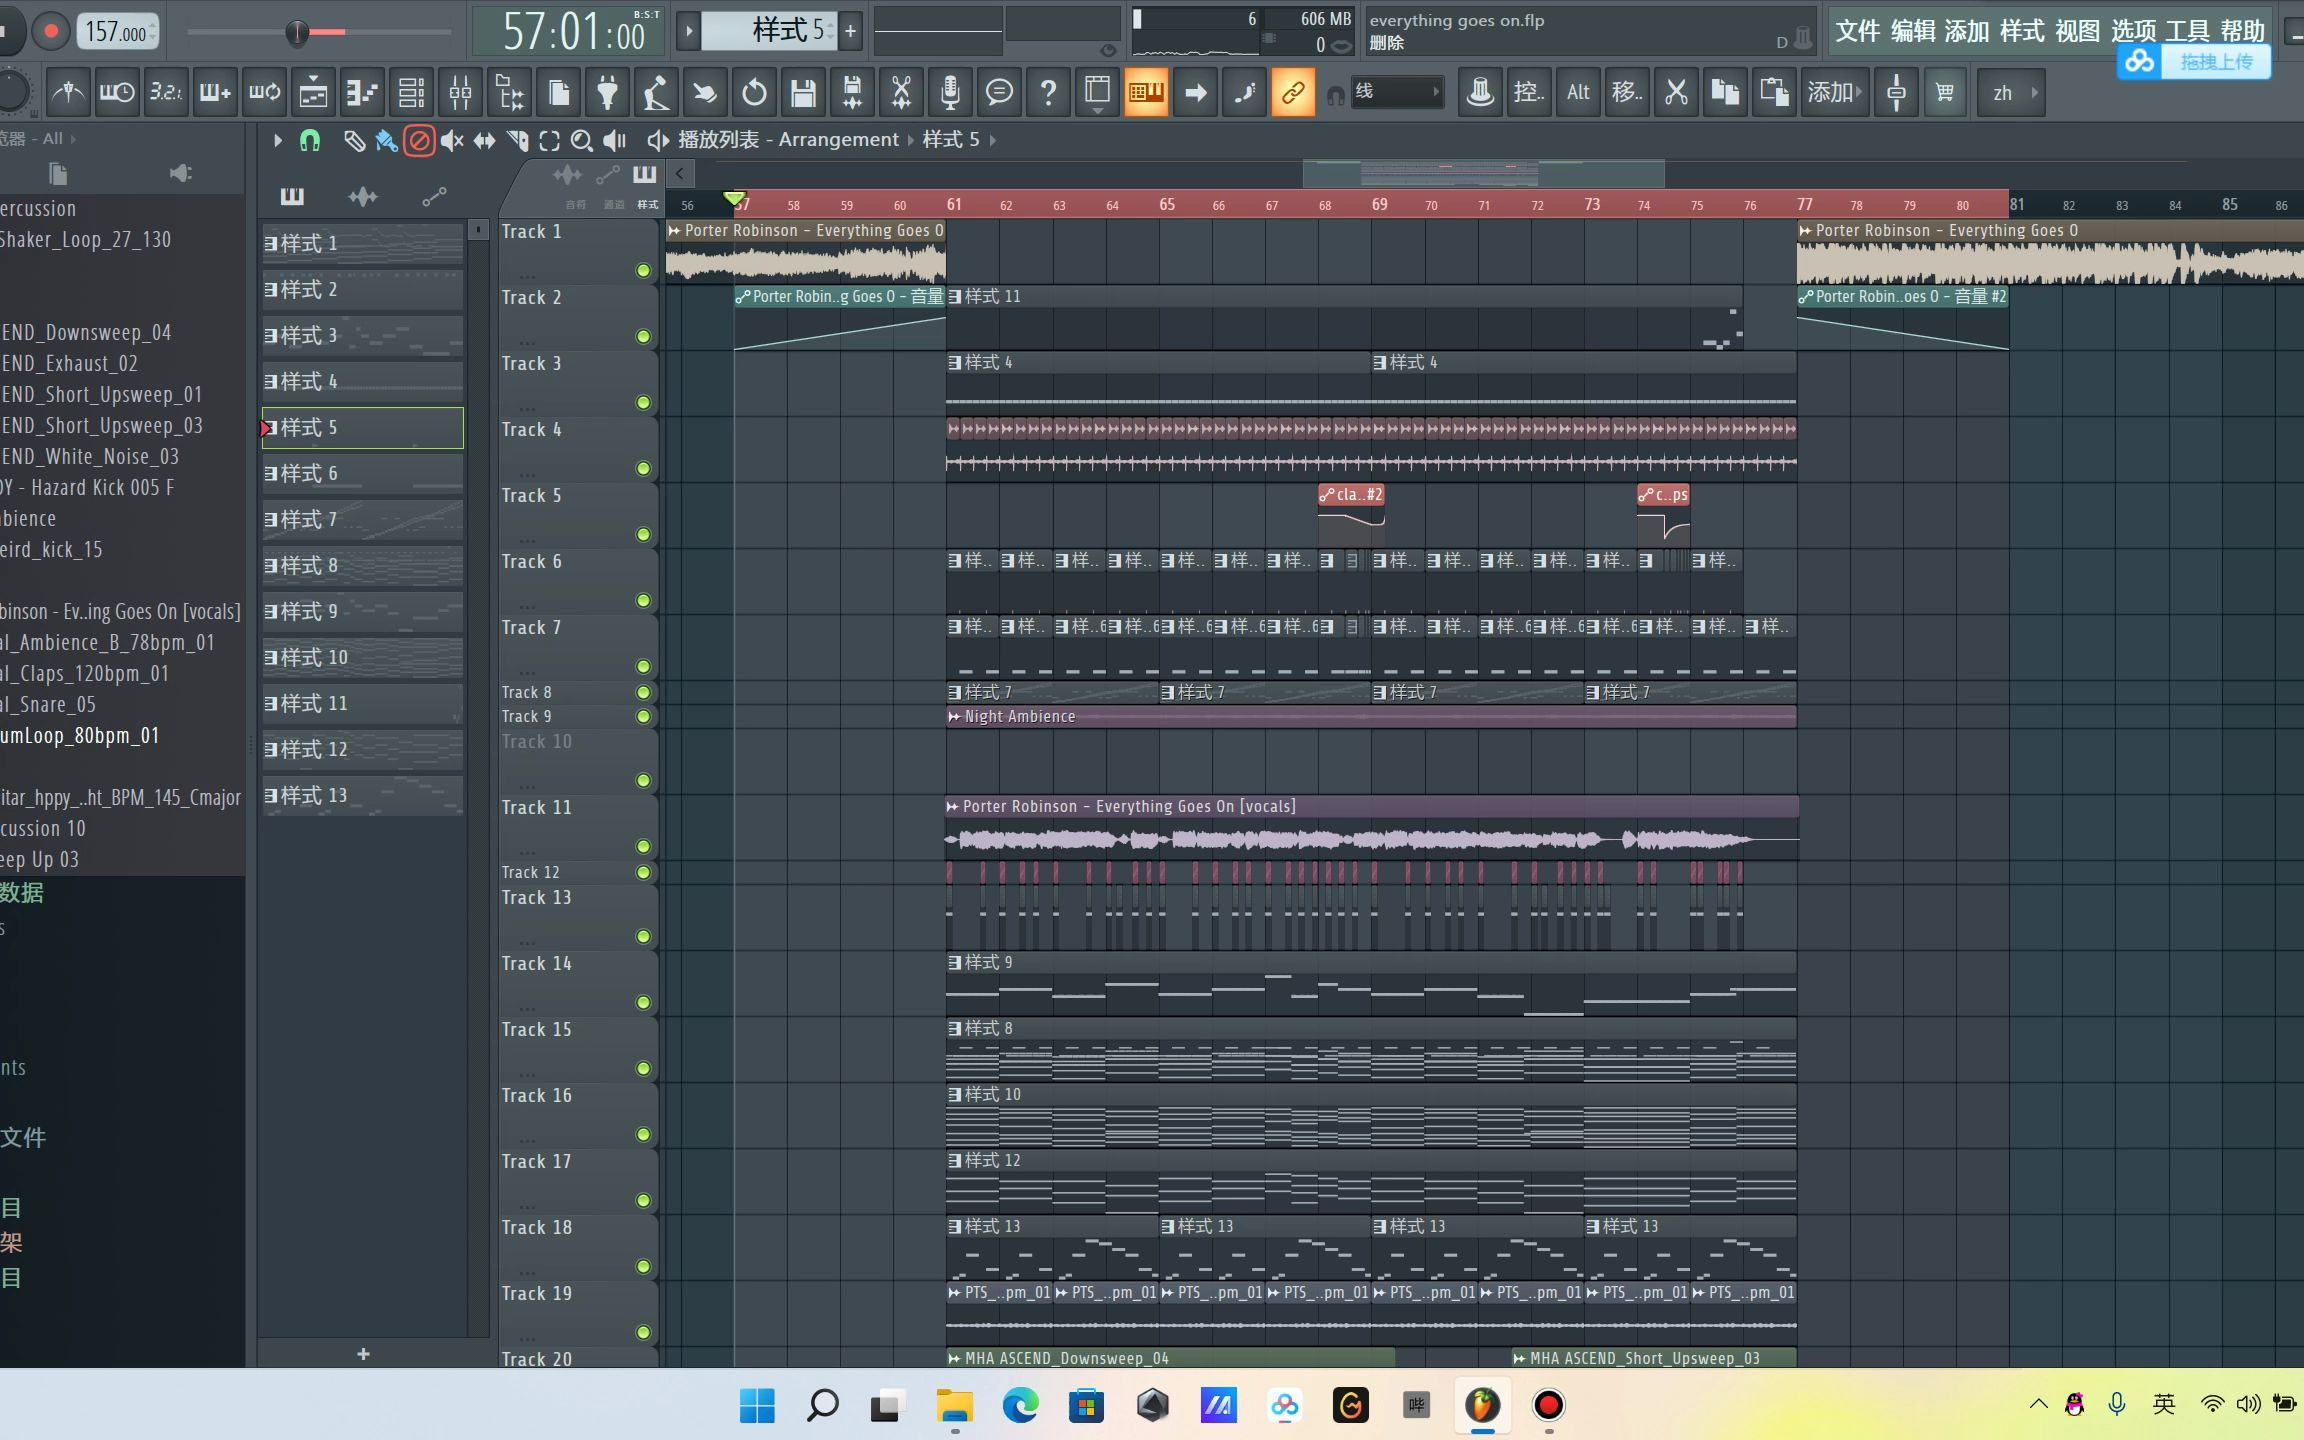
Task: Toggle Track 14 green mute light
Action: [x=643, y=1002]
